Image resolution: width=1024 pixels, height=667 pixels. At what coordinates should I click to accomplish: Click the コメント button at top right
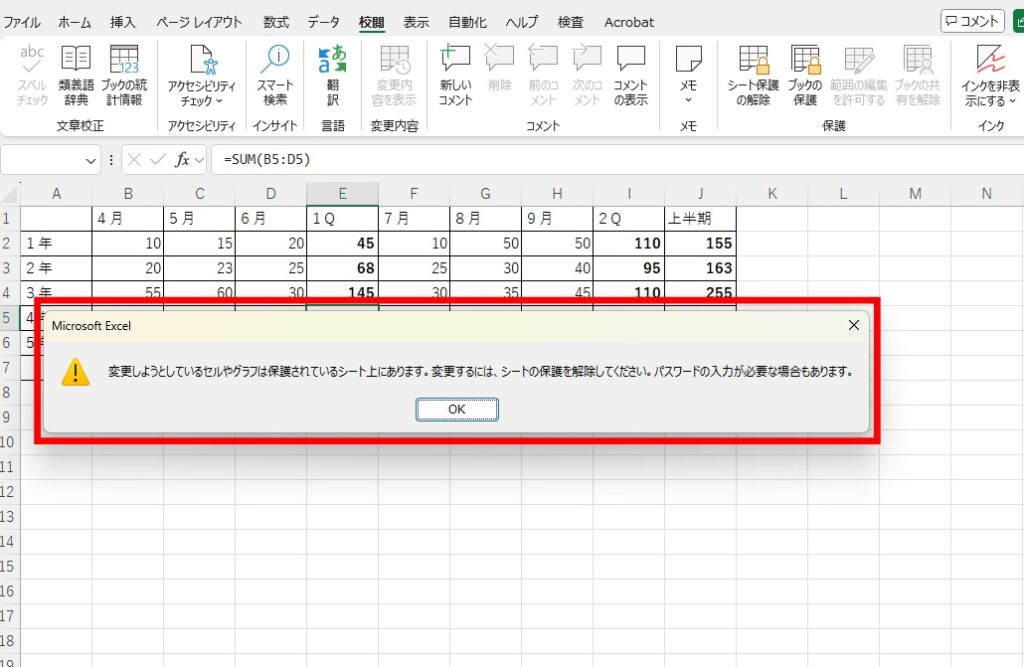[972, 21]
